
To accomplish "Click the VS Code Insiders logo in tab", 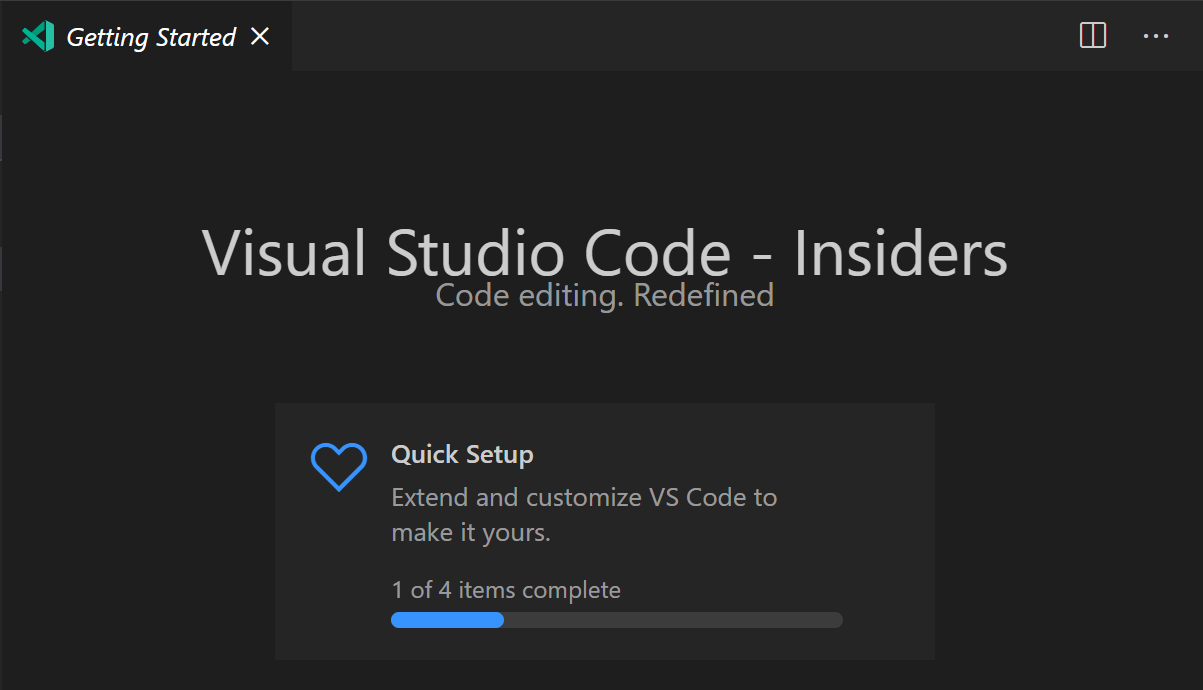I will click(x=38, y=37).
